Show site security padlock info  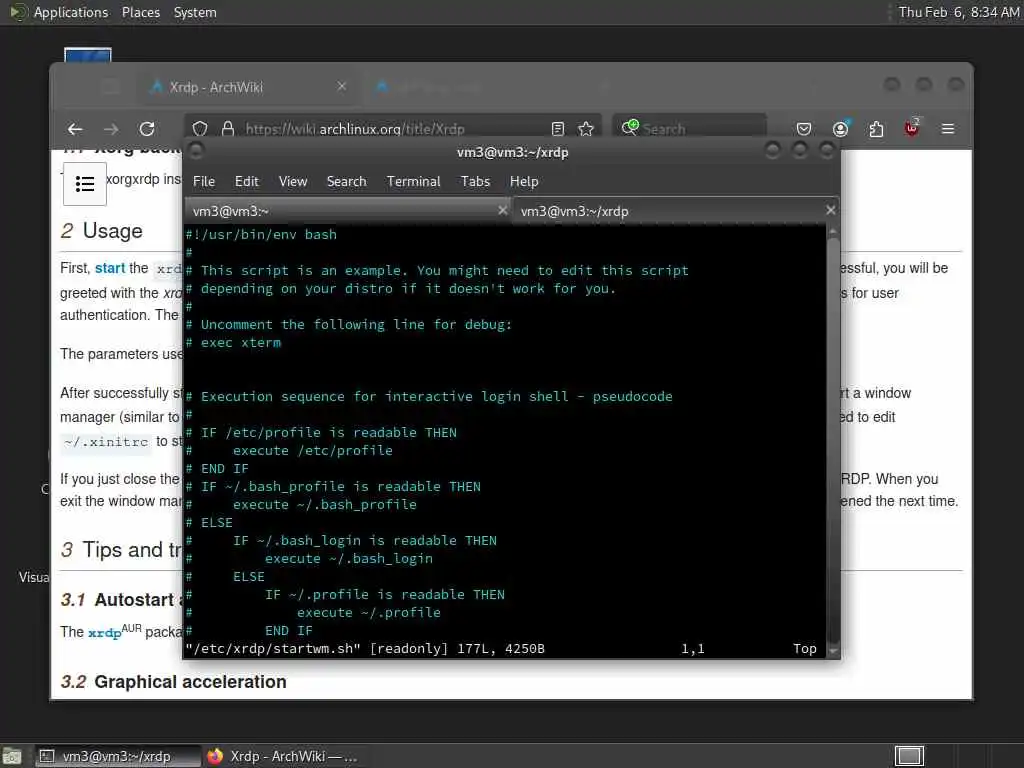[228, 129]
